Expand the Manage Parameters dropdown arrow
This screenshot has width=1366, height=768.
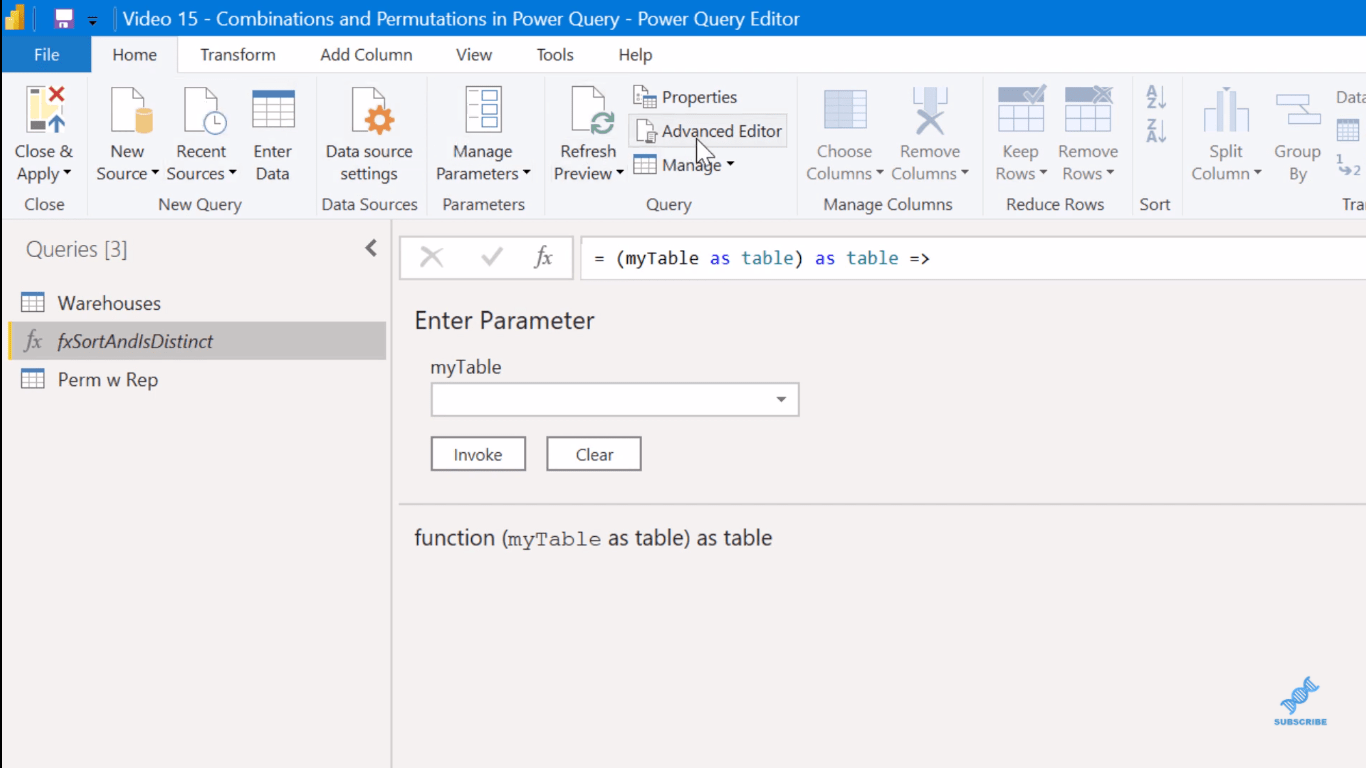(526, 174)
